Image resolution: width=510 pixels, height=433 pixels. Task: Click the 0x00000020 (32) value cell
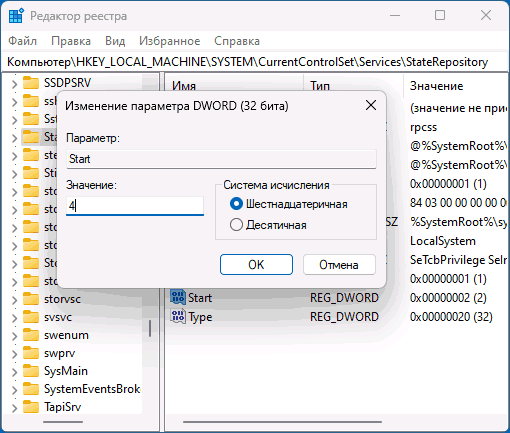[451, 317]
